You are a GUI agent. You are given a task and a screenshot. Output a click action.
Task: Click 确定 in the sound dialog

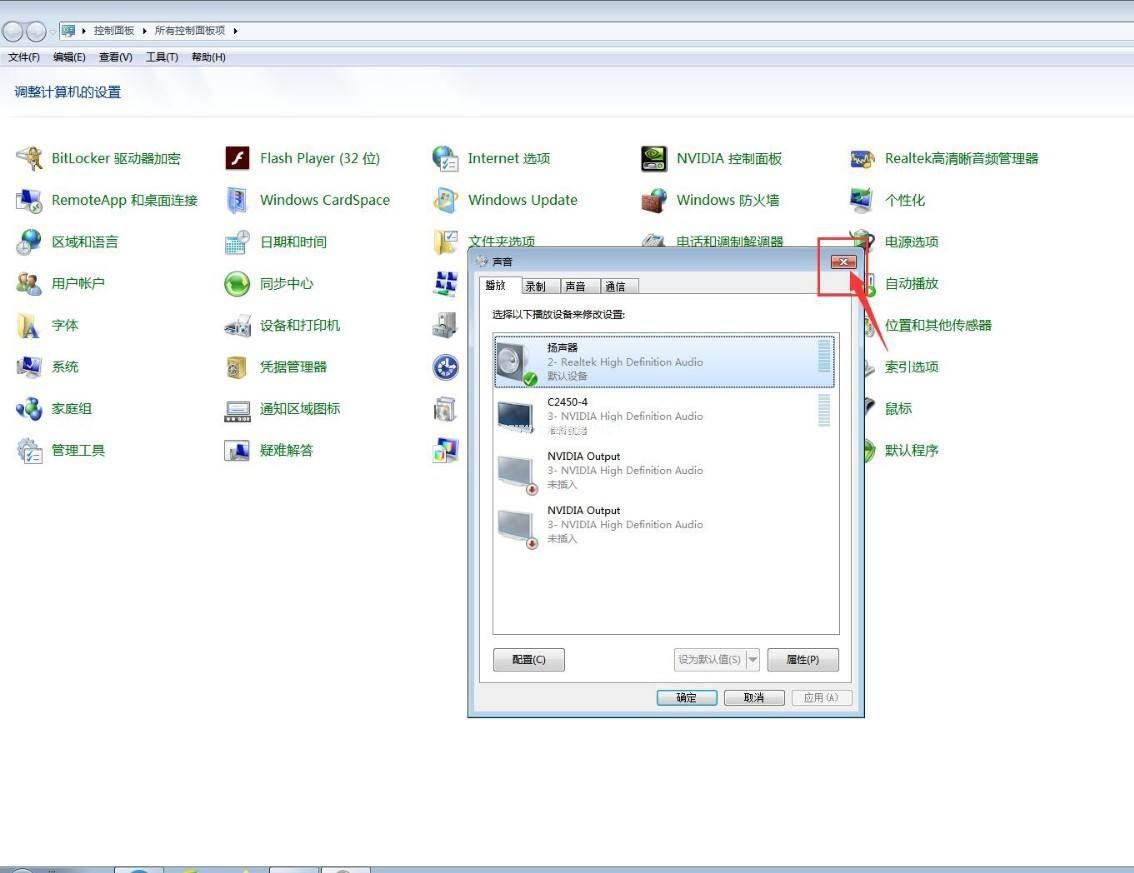tap(686, 697)
